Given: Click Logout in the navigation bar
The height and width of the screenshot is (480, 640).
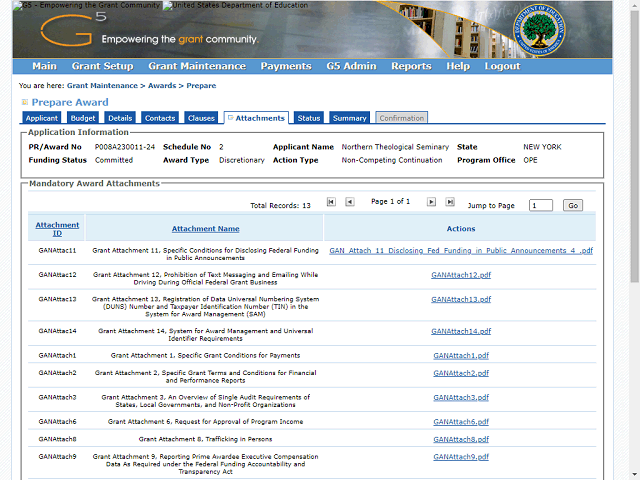Looking at the screenshot, I should 502,66.
